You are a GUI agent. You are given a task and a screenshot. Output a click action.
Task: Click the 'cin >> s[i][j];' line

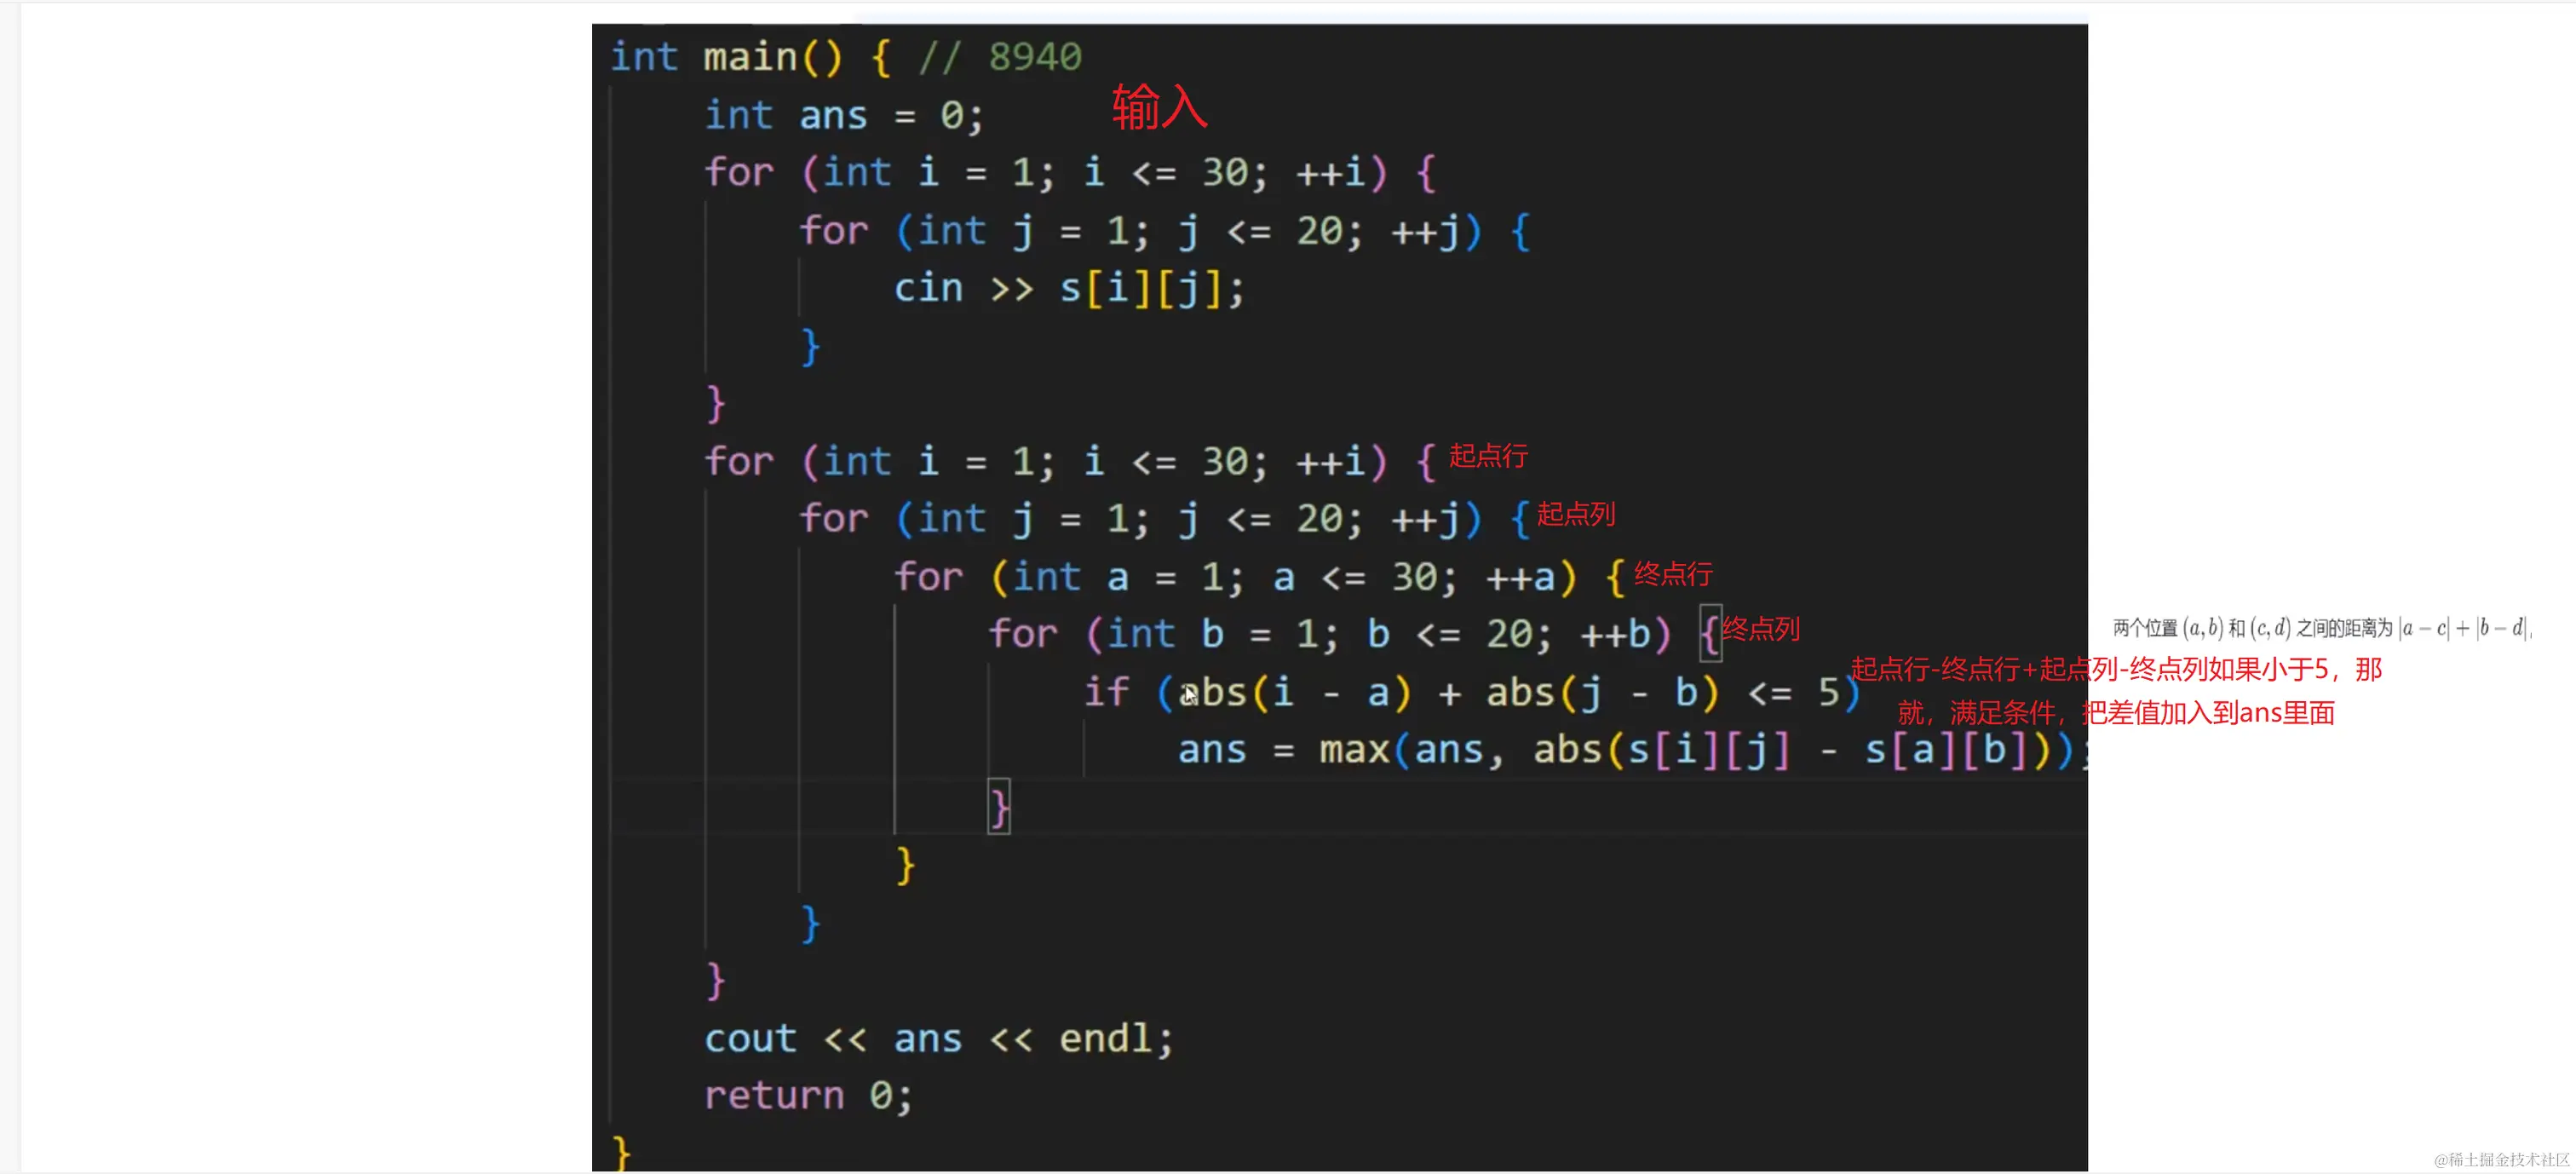(1068, 289)
